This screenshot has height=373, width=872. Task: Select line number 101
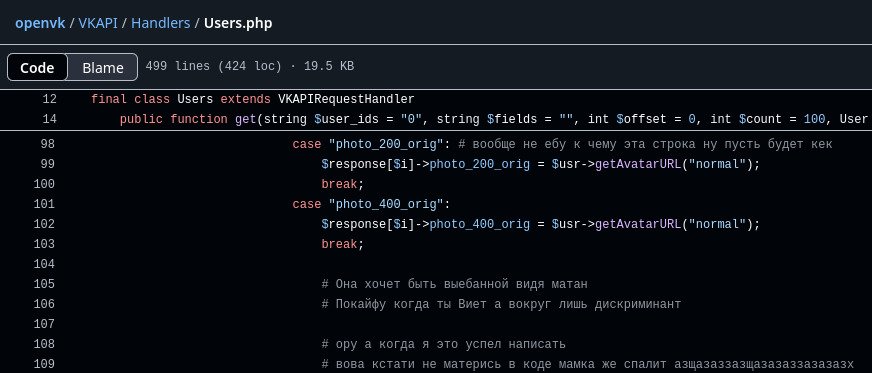click(x=44, y=205)
